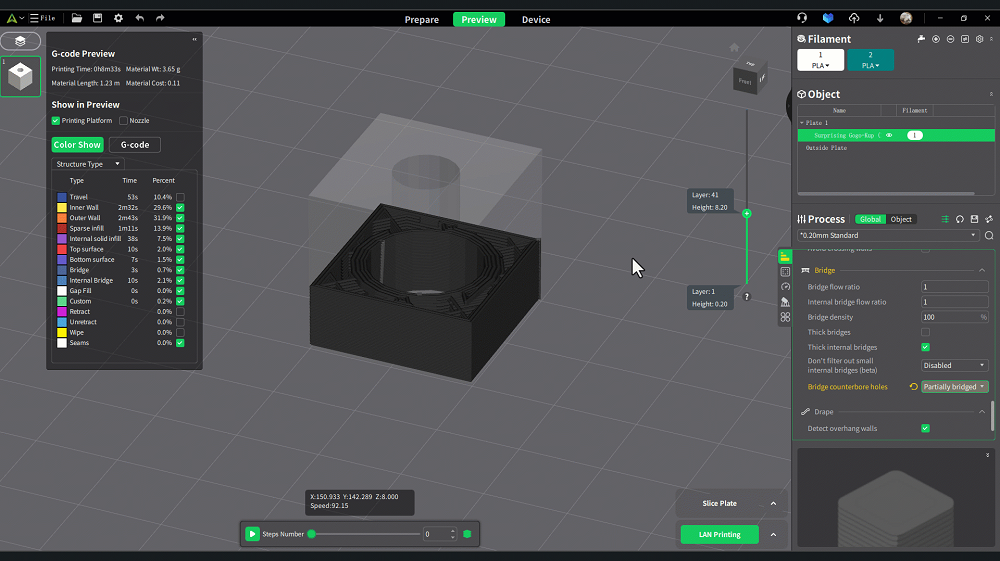Open the Support settings side tab icon

click(785, 302)
